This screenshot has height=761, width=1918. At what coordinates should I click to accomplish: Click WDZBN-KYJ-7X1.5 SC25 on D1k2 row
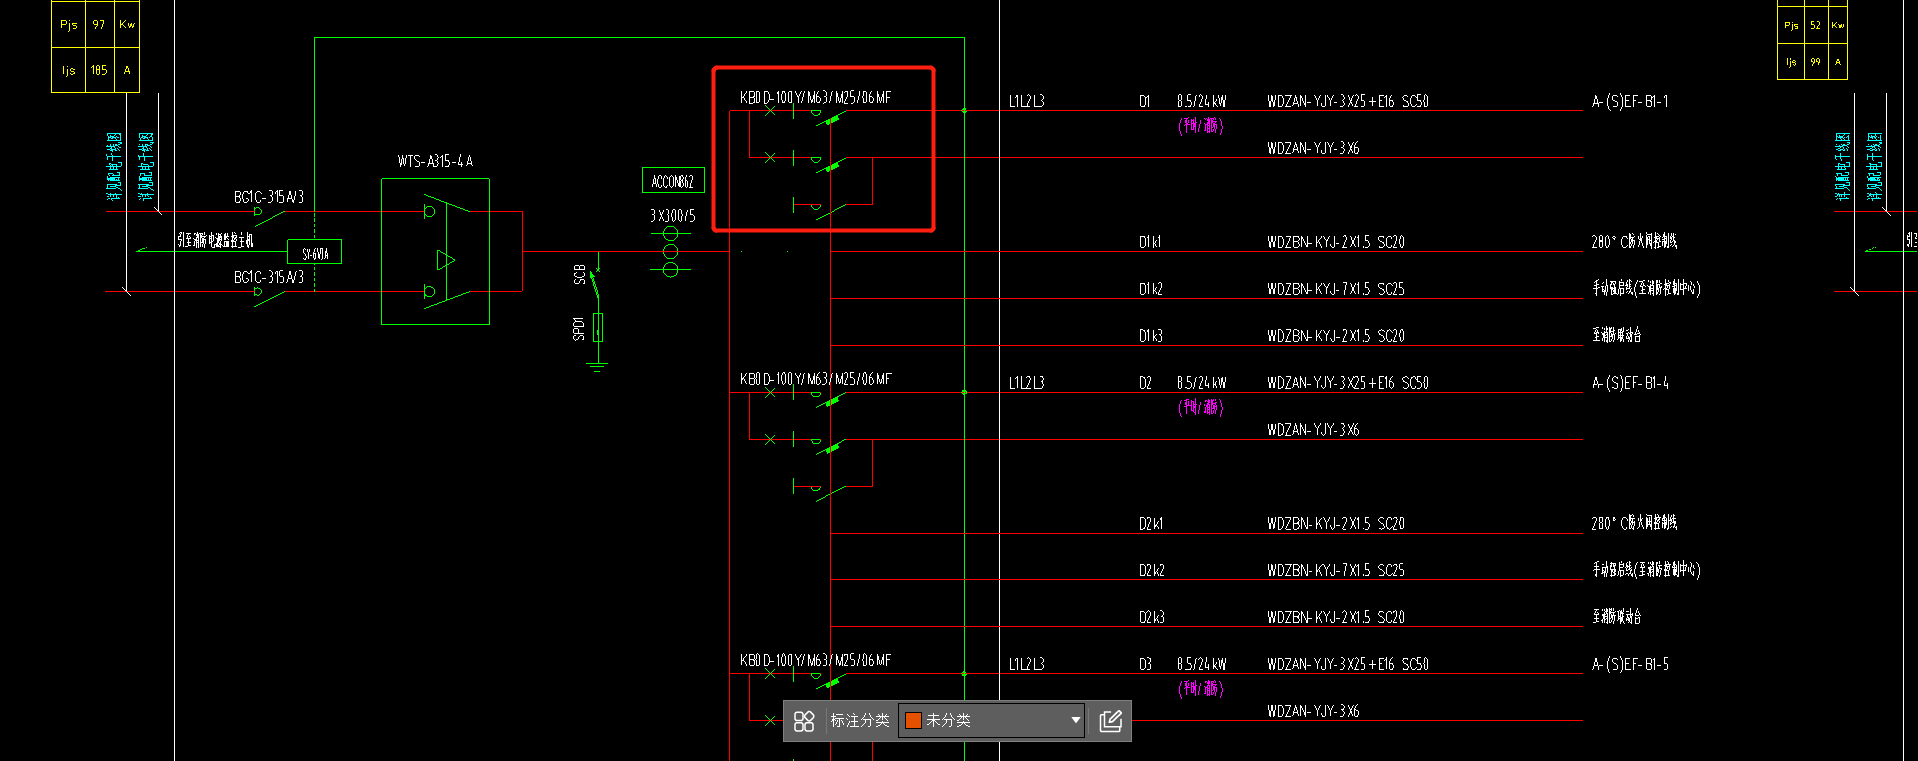tap(1336, 289)
